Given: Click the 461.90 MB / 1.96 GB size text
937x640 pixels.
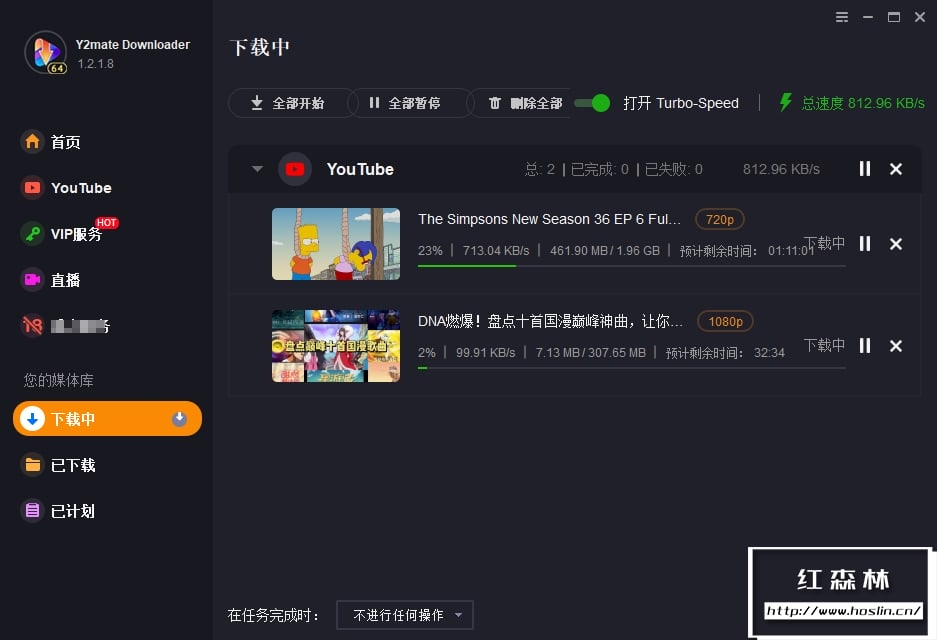Looking at the screenshot, I should [604, 251].
